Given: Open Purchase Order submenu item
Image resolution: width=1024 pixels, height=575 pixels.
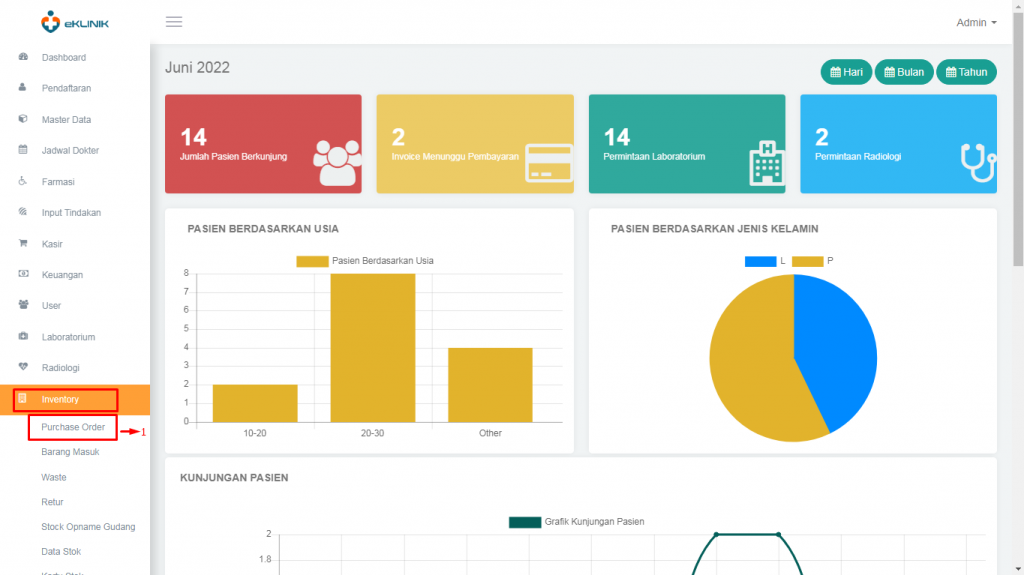Looking at the screenshot, I should click(x=73, y=427).
